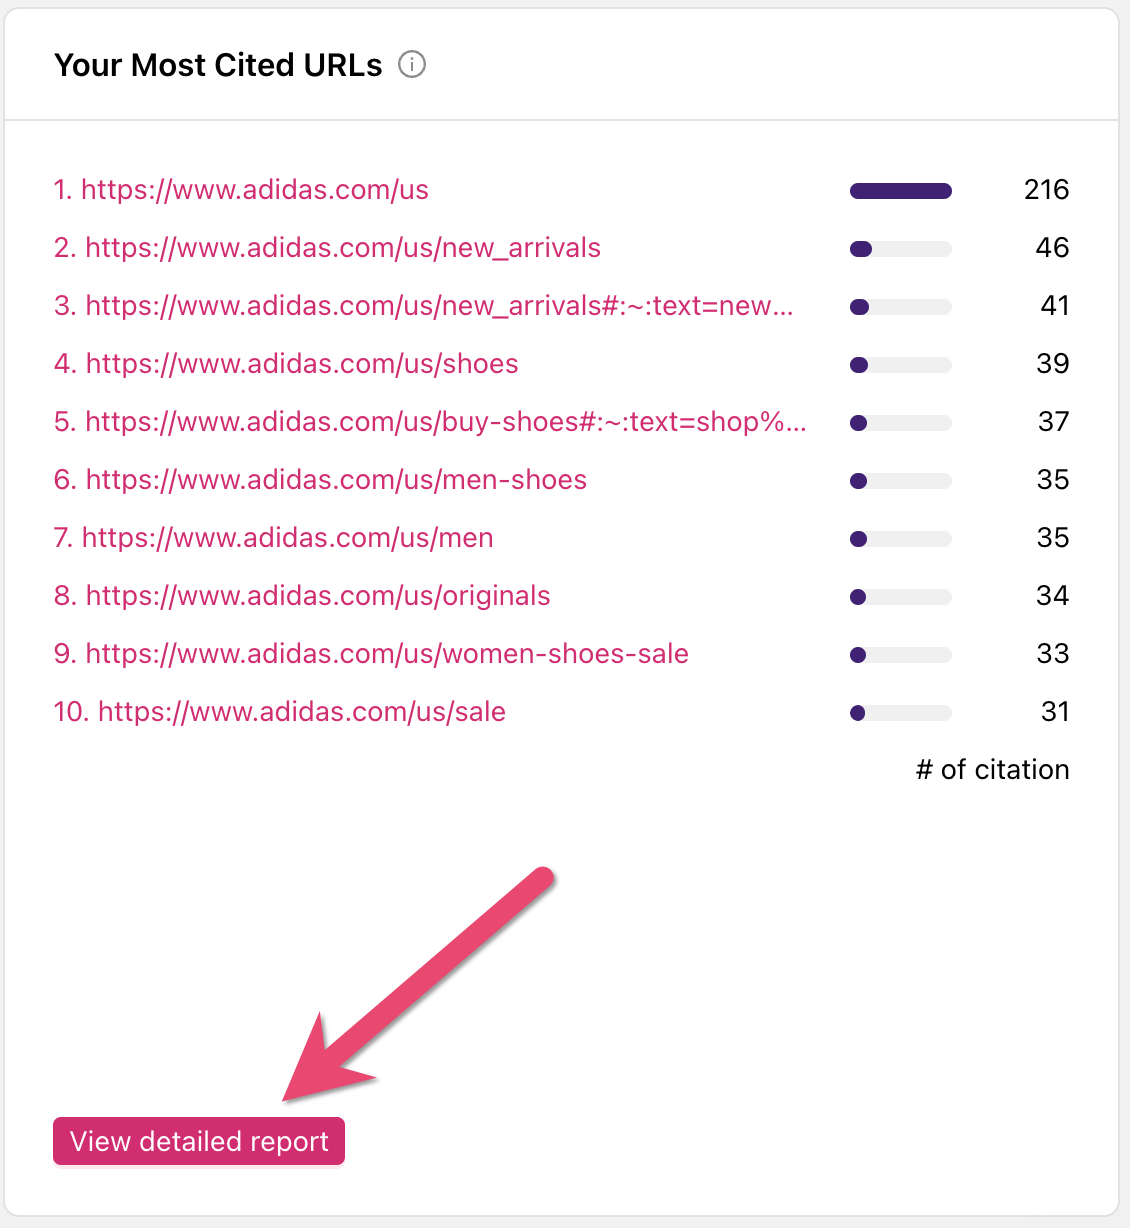Image resolution: width=1130 pixels, height=1228 pixels.
Task: Click the 216 citation count
Action: [x=1046, y=190]
